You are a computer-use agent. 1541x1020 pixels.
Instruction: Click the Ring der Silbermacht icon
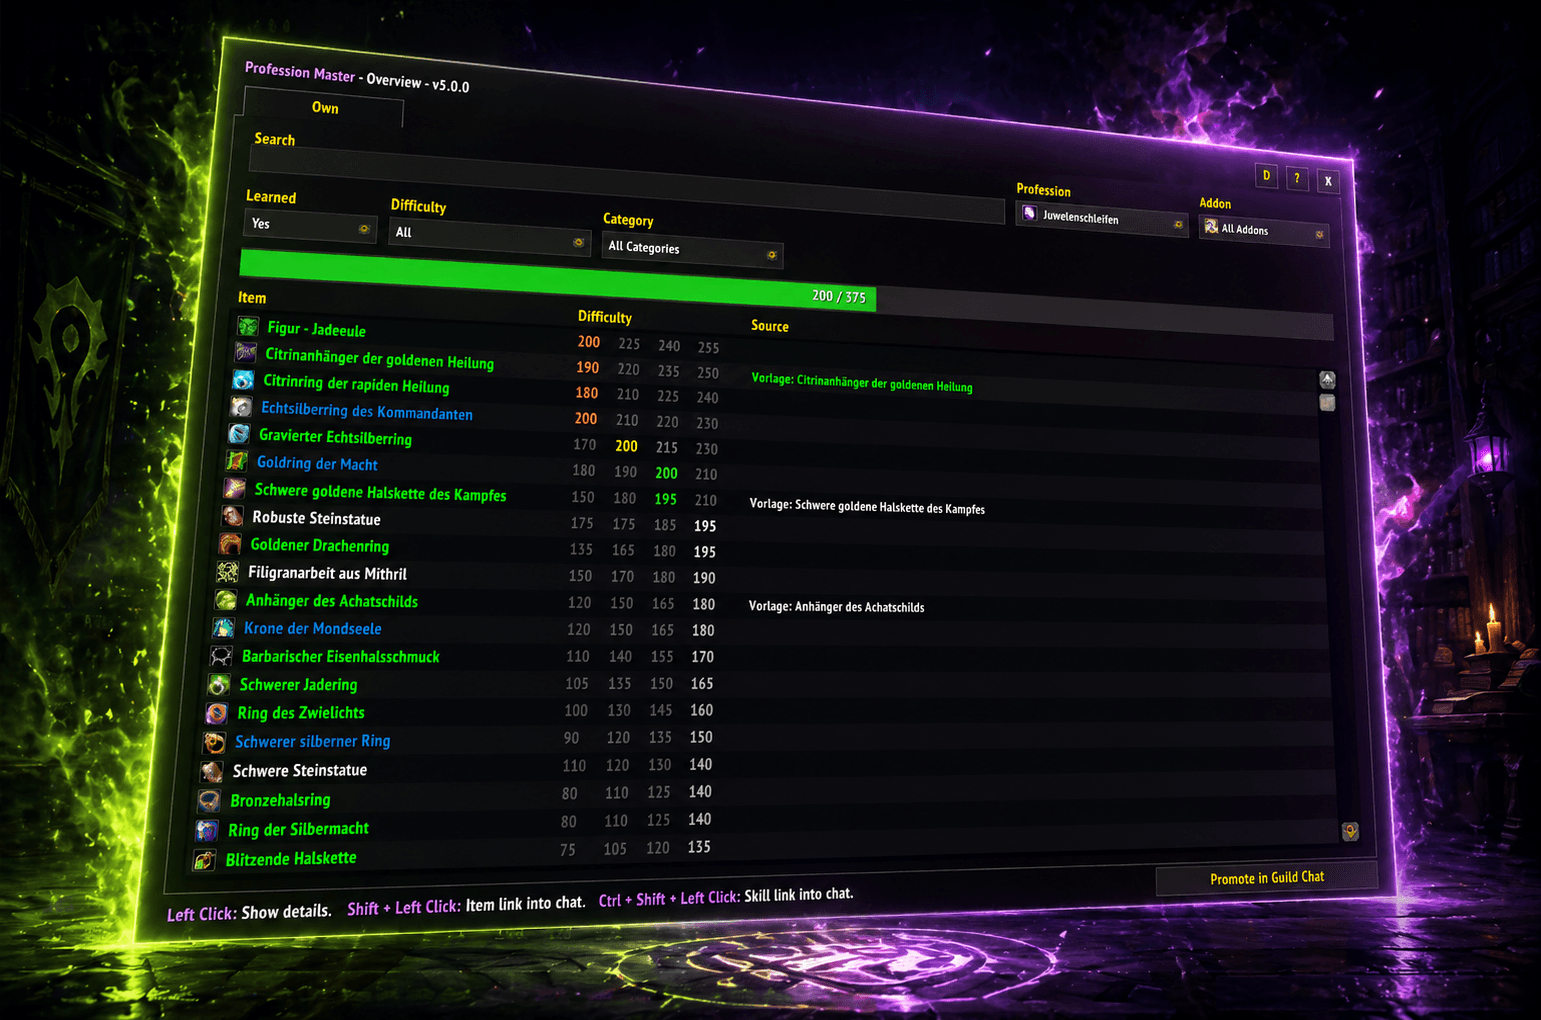pos(207,830)
